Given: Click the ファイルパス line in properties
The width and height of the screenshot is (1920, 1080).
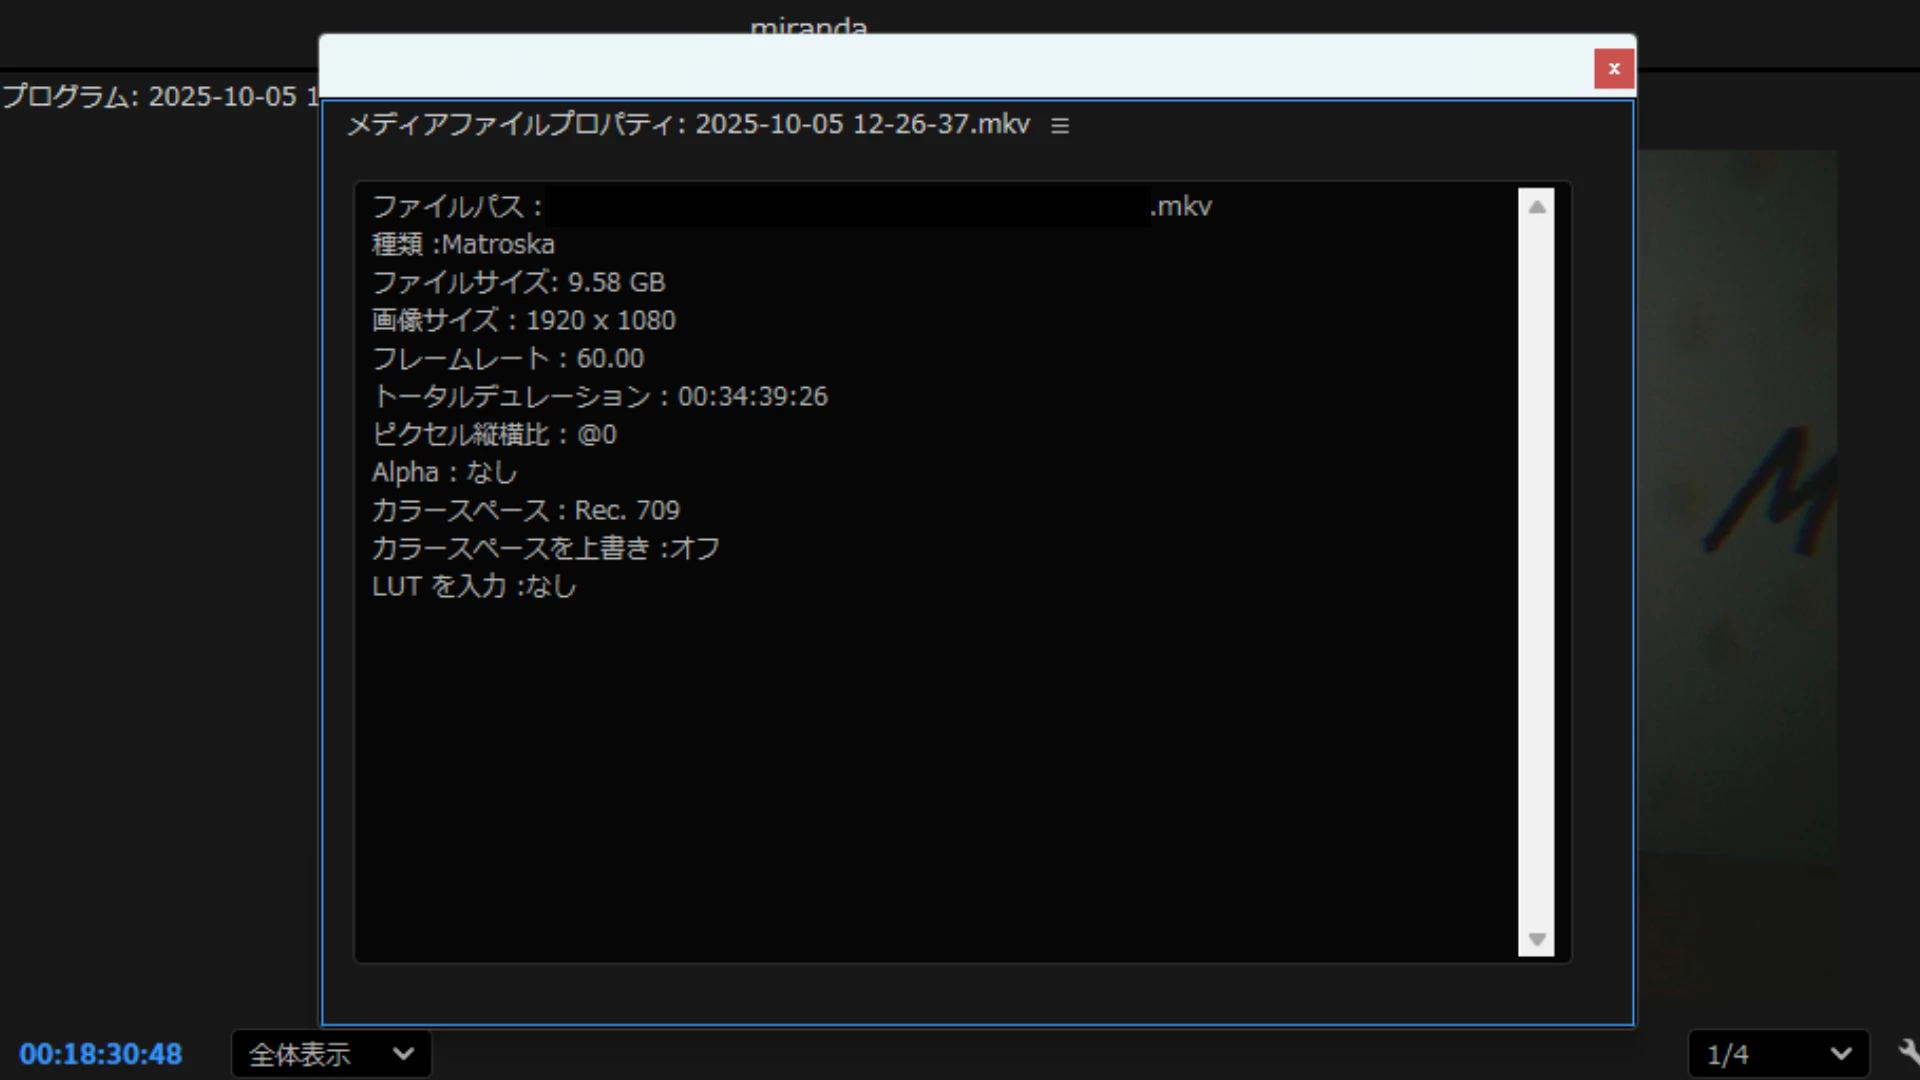Looking at the screenshot, I should [x=457, y=207].
